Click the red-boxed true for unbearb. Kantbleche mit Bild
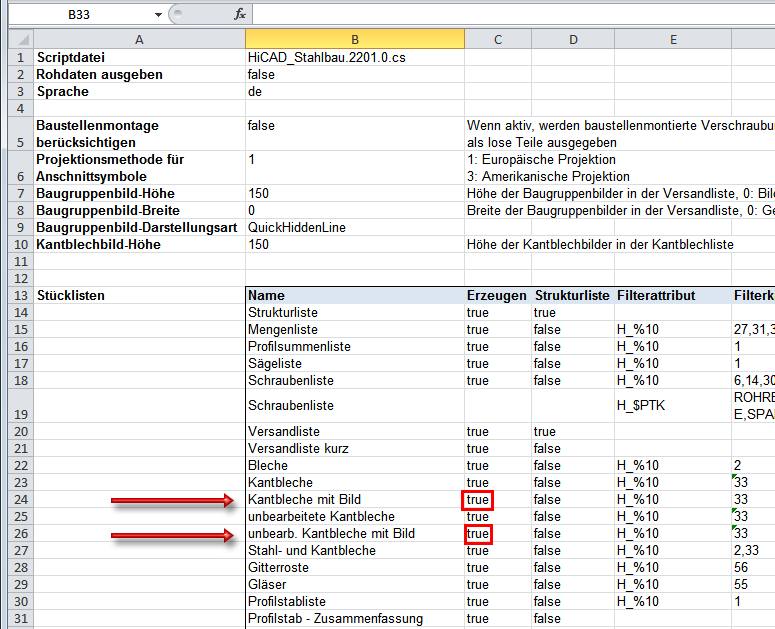This screenshot has width=775, height=629. click(x=478, y=534)
